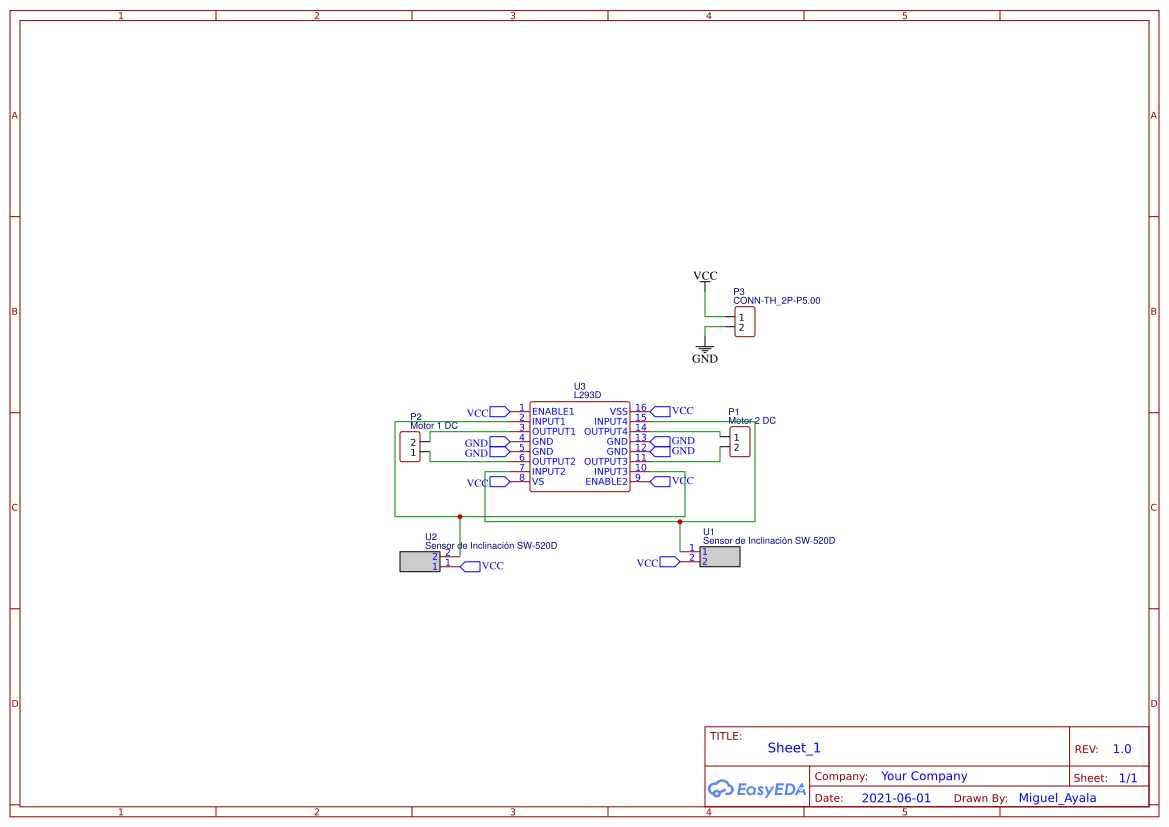Click the Your Company field in title block

click(x=923, y=776)
